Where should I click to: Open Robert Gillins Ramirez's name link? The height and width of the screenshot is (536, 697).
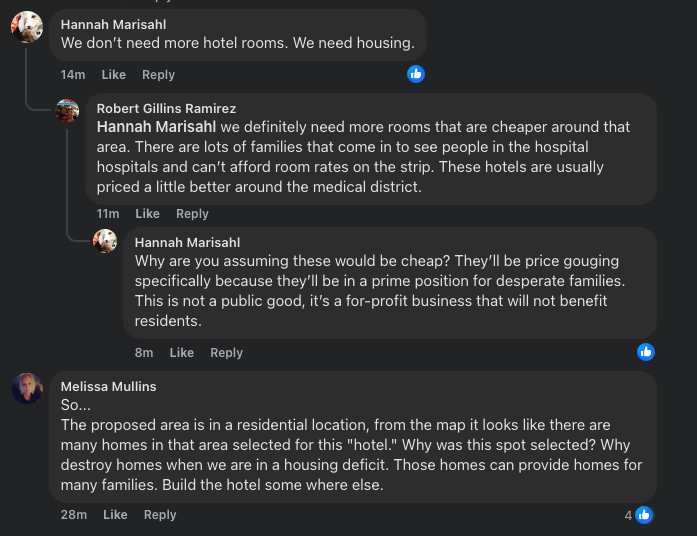click(166, 108)
